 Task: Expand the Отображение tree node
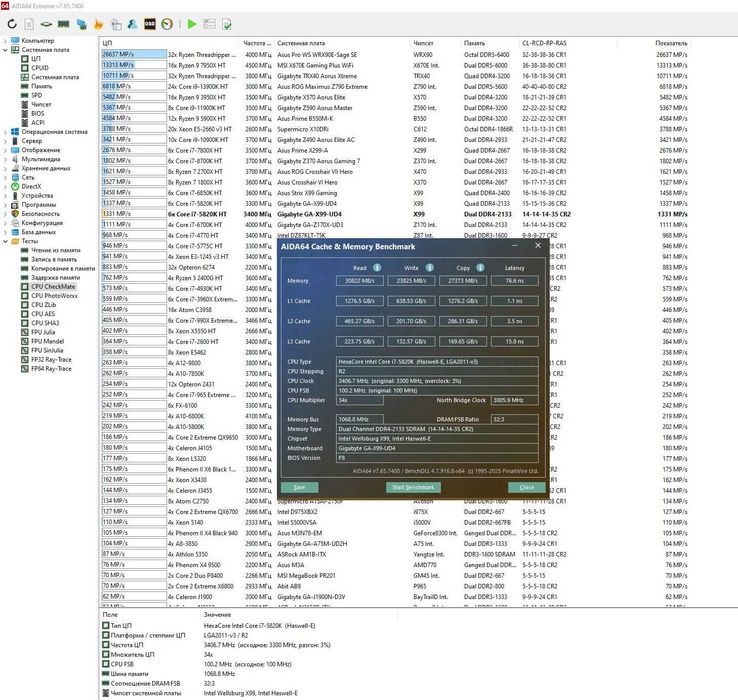click(5, 150)
